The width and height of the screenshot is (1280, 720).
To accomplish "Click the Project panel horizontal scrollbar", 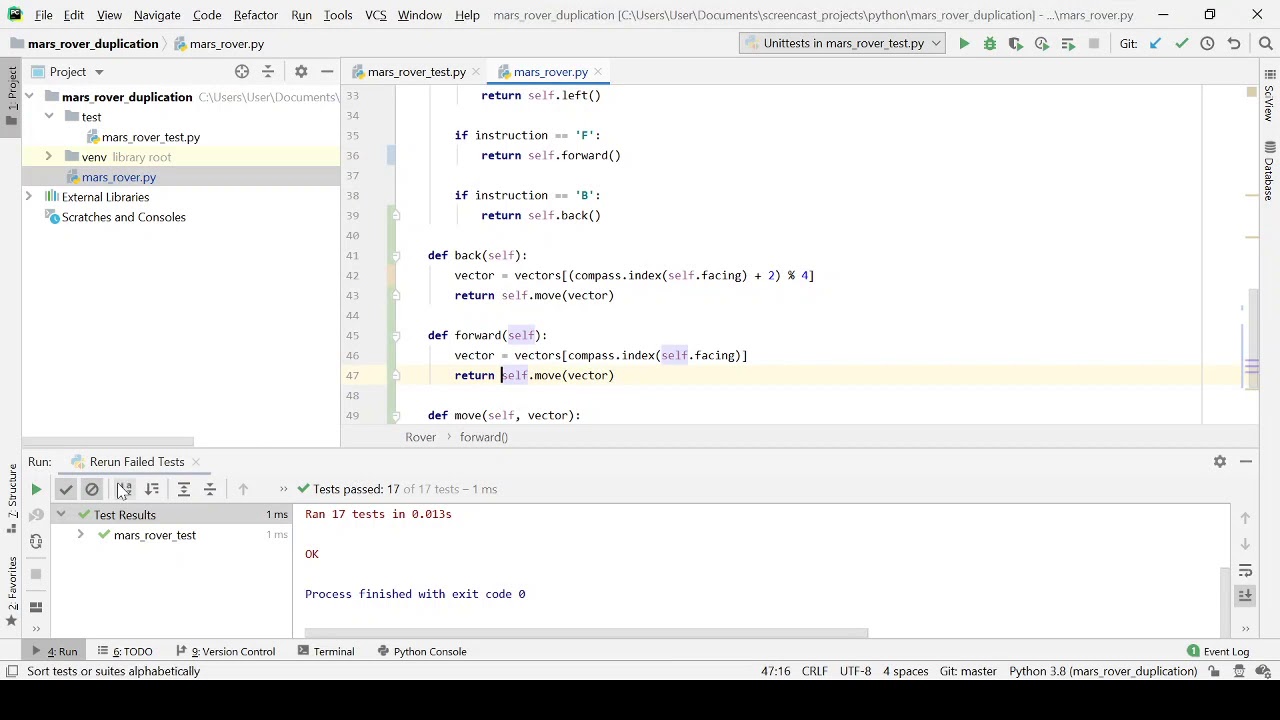I will point(108,441).
